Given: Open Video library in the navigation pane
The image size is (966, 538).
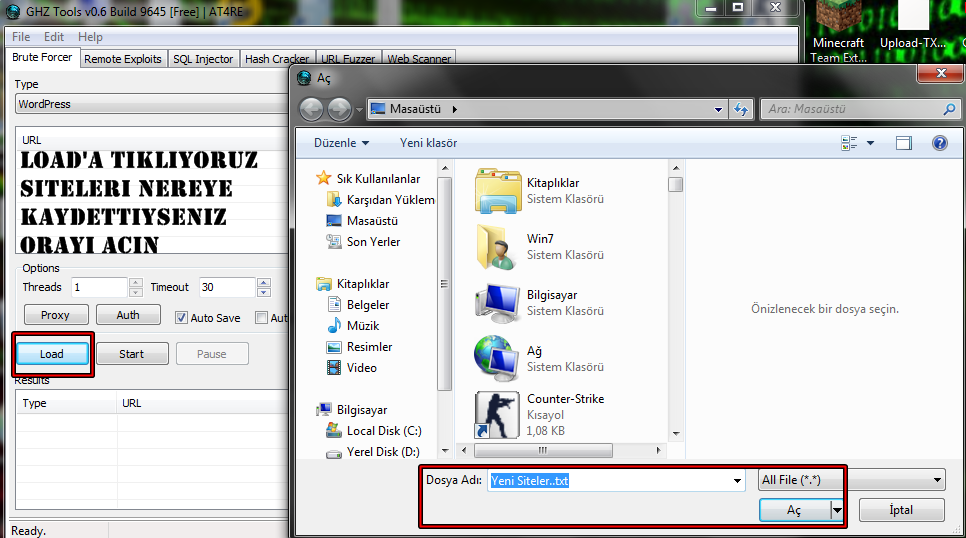Looking at the screenshot, I should [x=362, y=368].
